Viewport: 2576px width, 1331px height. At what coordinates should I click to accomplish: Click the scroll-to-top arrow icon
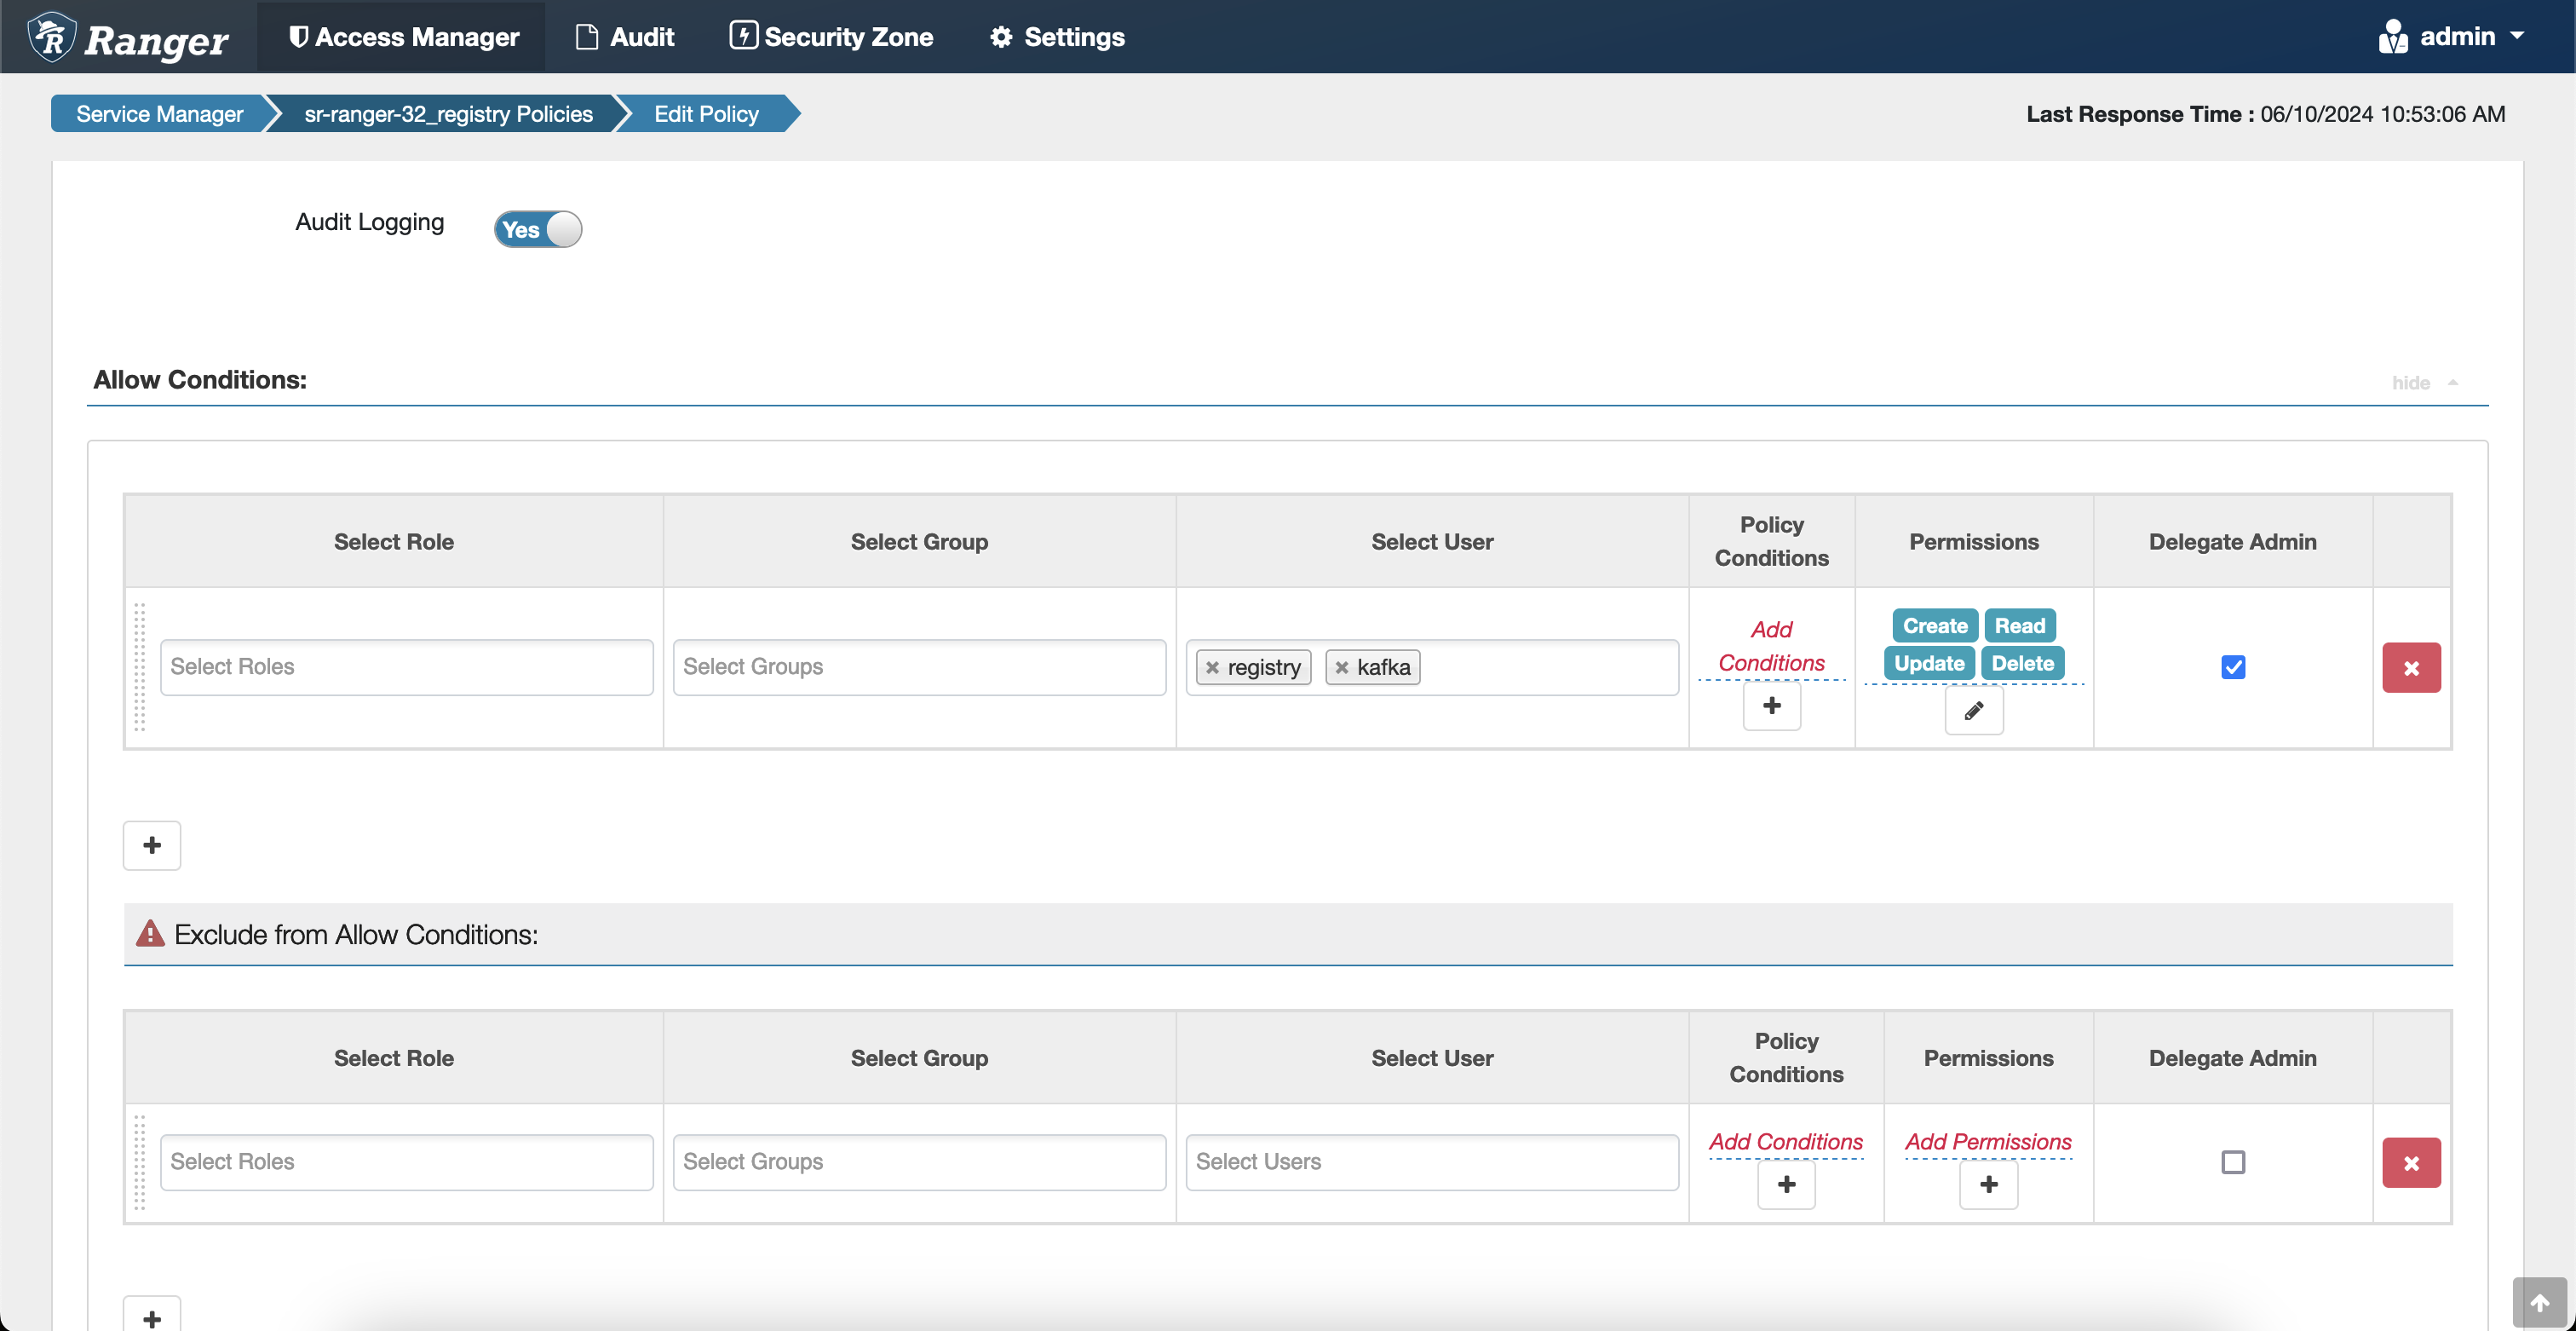2541,1302
